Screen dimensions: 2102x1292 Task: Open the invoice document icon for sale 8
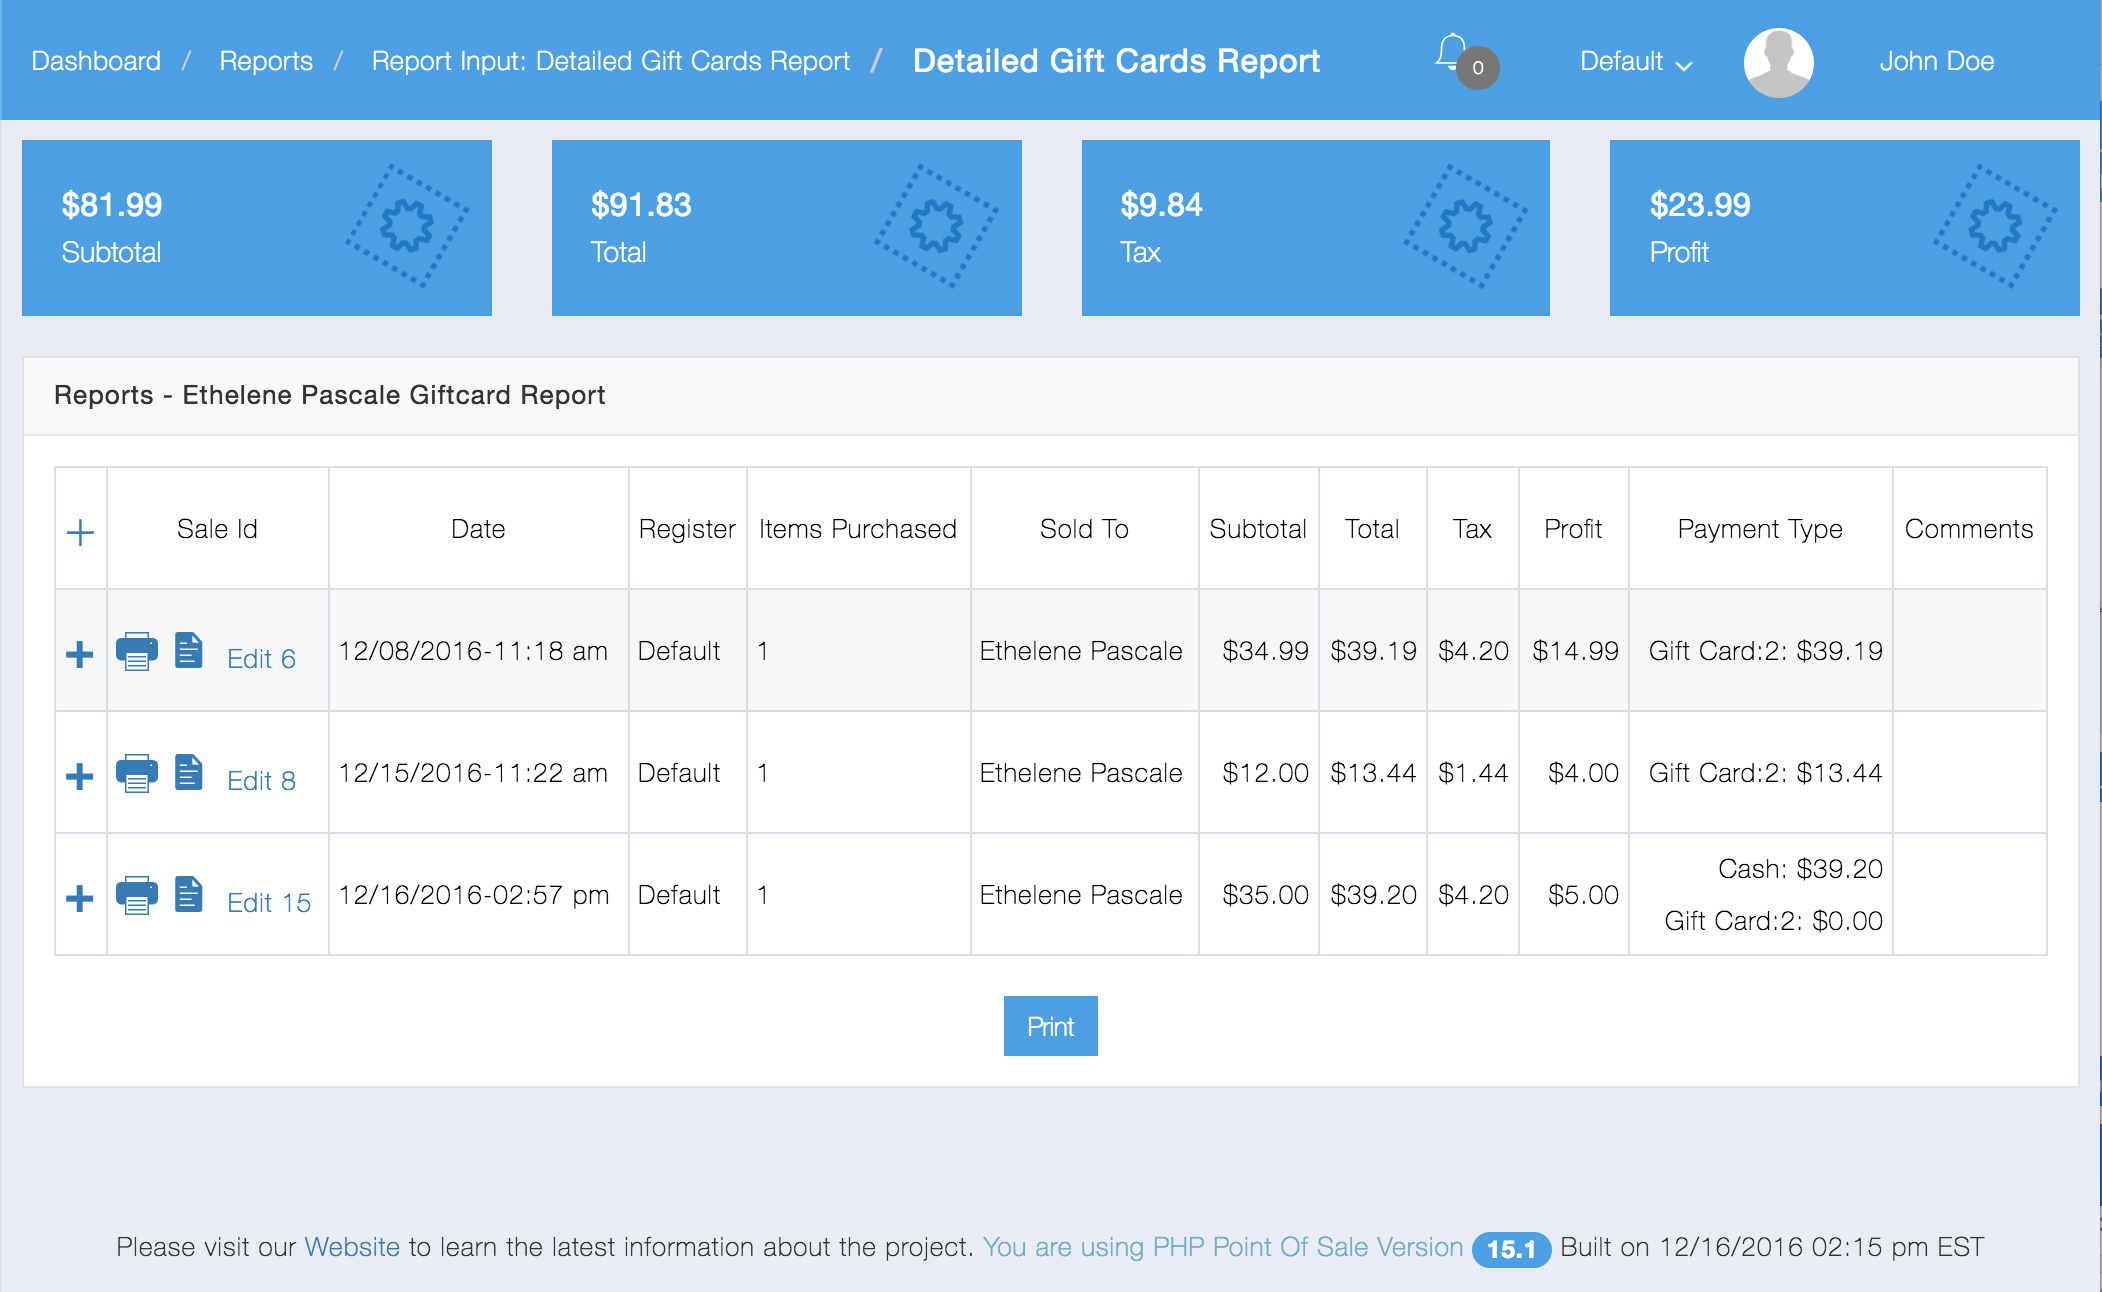pos(189,773)
